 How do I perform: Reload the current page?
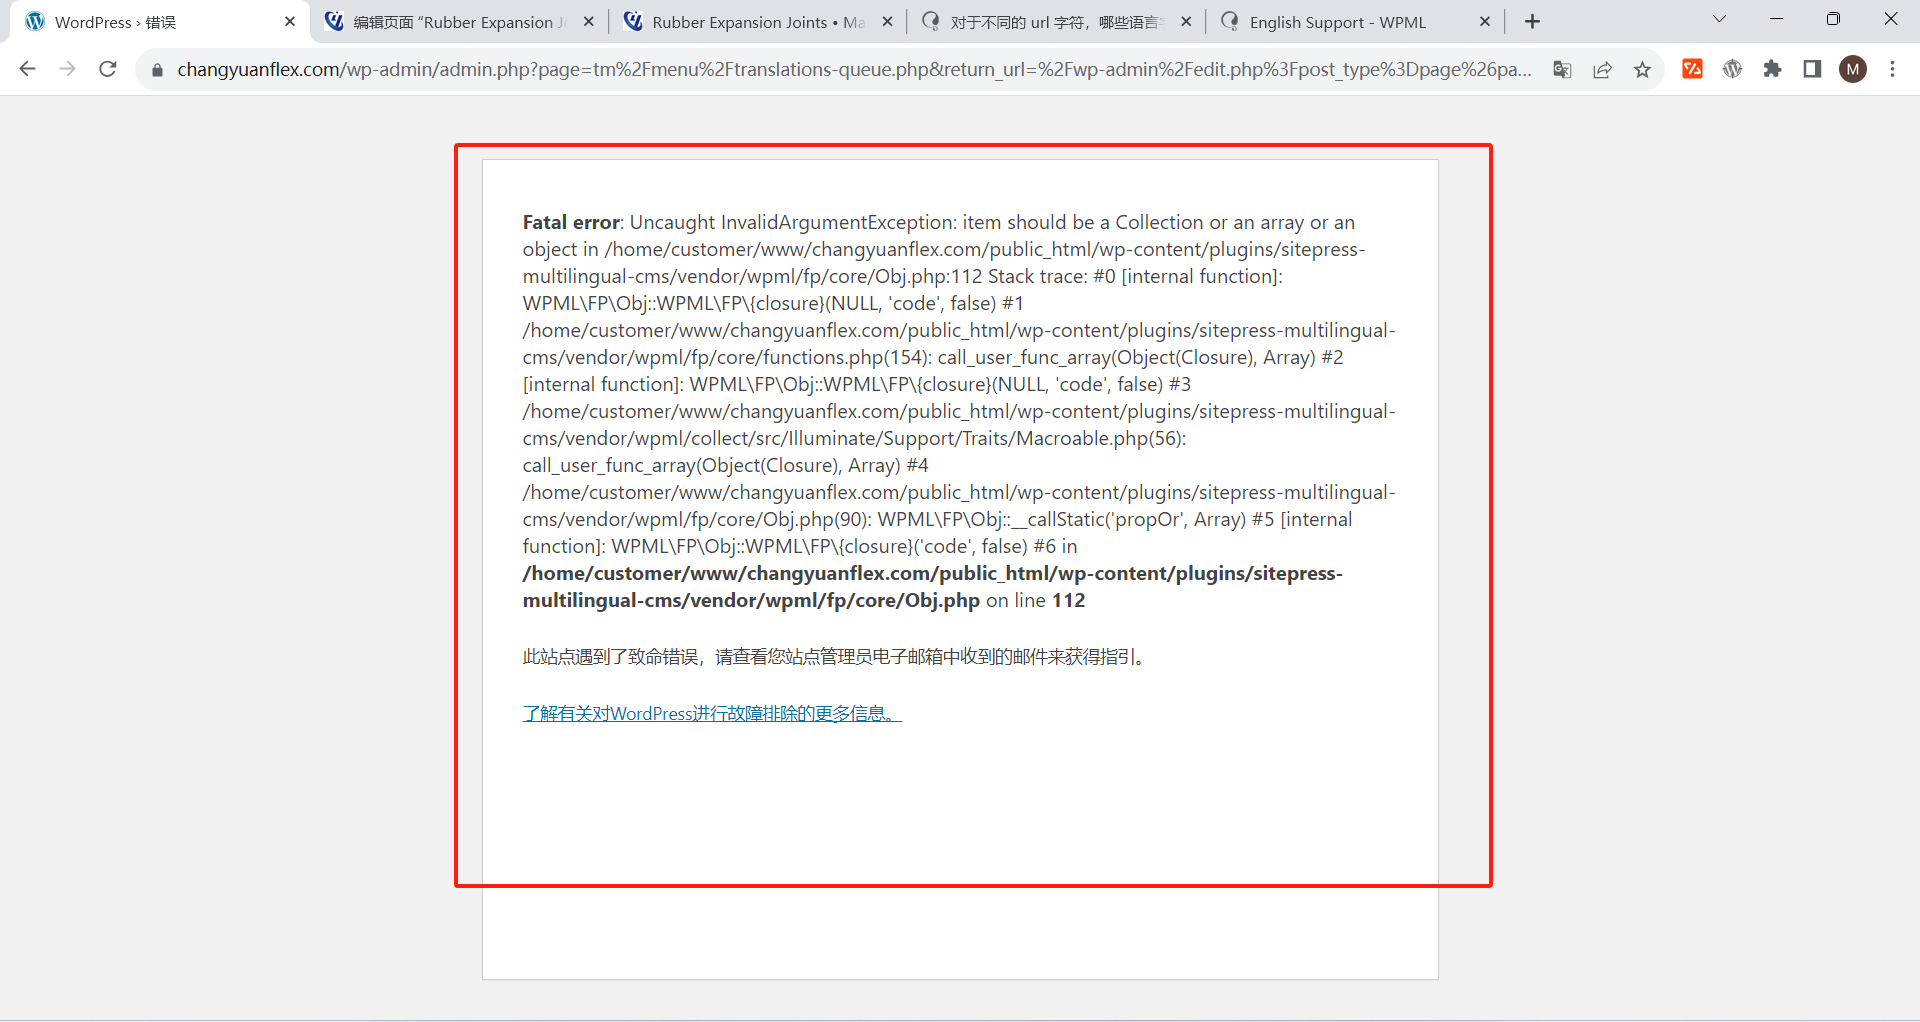tap(108, 69)
